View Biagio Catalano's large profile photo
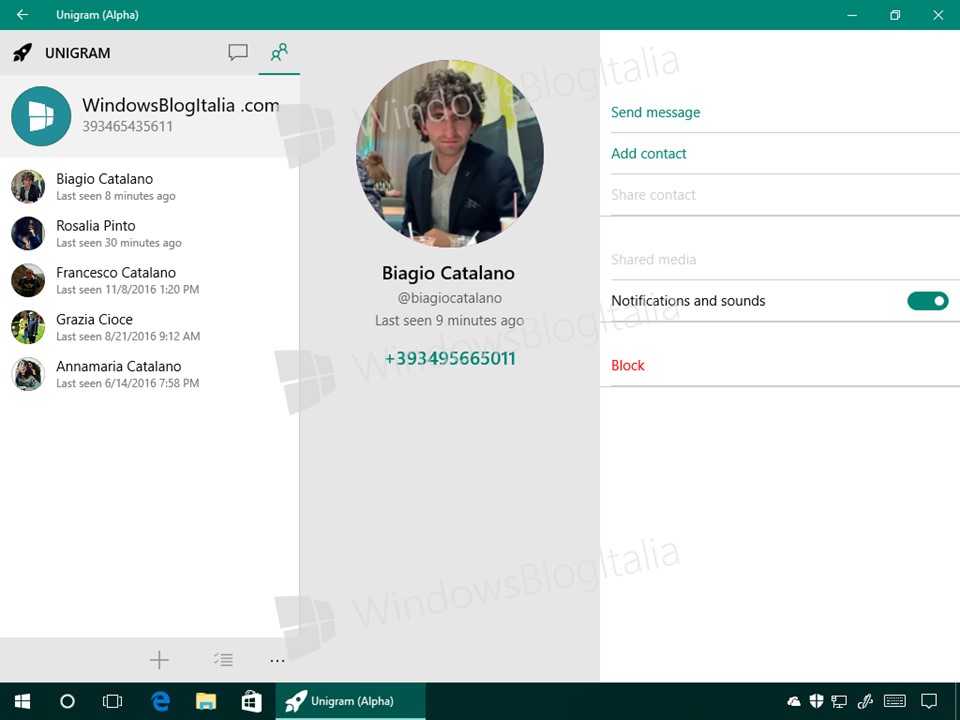Image resolution: width=960 pixels, height=720 pixels. point(450,153)
